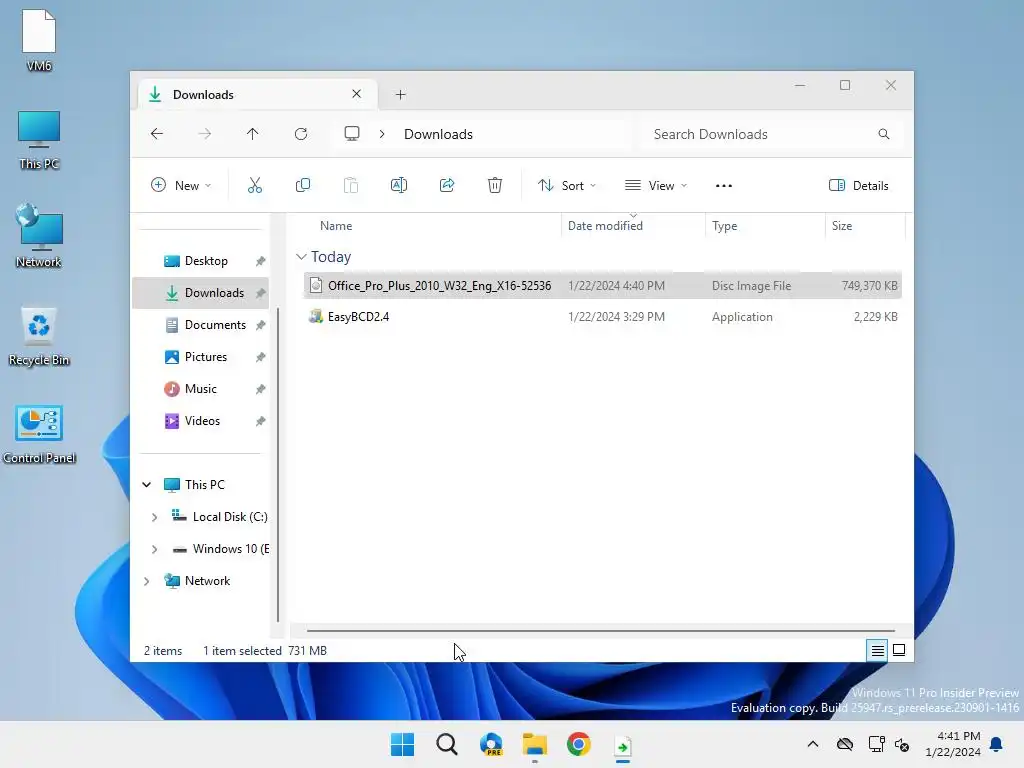
Task: Open the Sort dropdown menu
Action: pyautogui.click(x=567, y=185)
